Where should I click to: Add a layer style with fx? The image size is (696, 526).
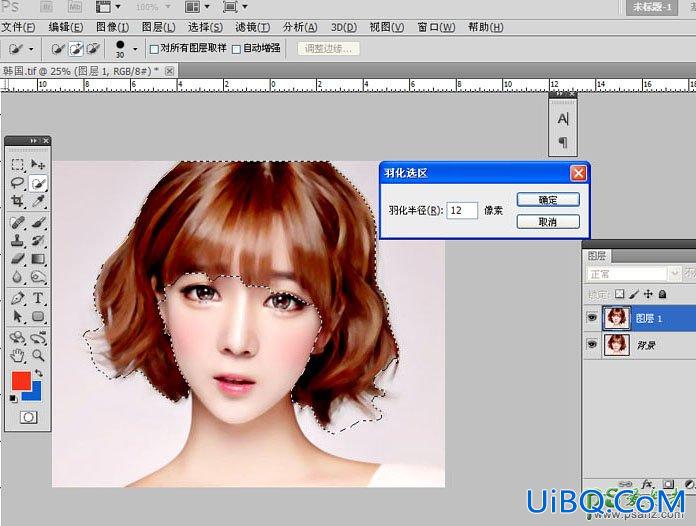[647, 484]
